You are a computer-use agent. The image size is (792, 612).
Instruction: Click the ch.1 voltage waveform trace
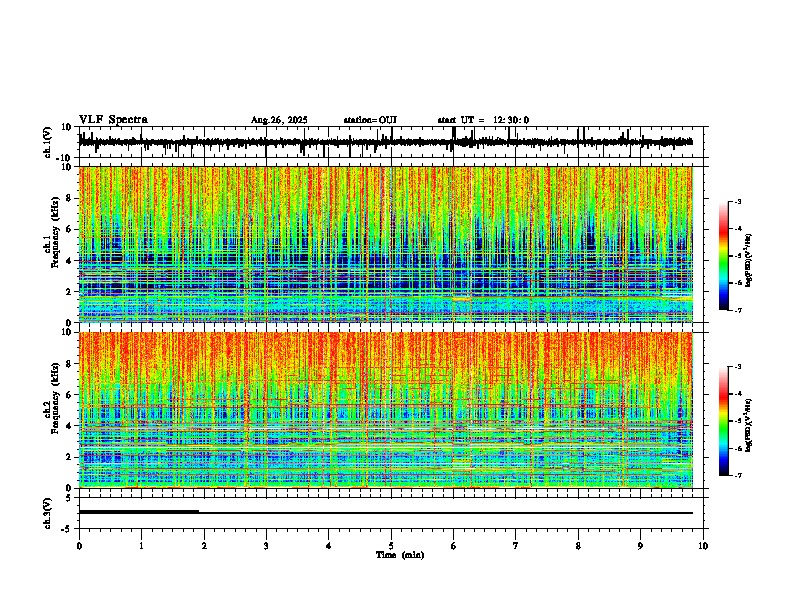pos(385,142)
